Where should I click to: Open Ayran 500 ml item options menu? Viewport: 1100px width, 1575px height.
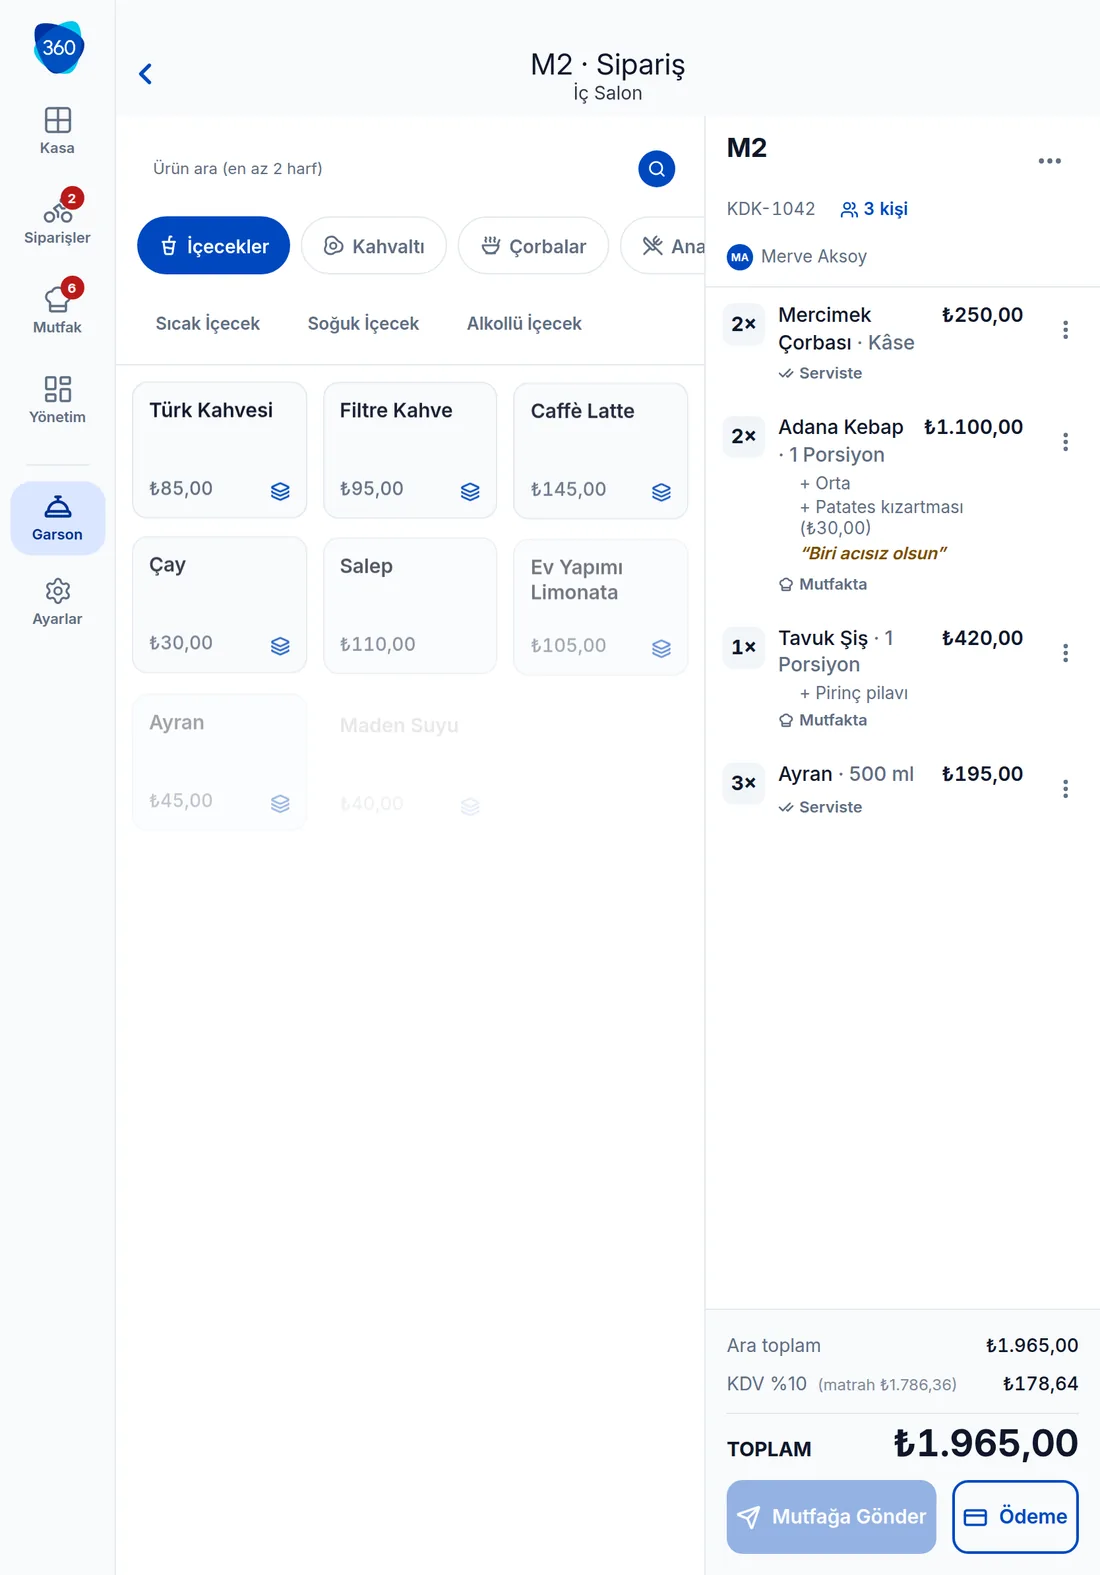1066,789
